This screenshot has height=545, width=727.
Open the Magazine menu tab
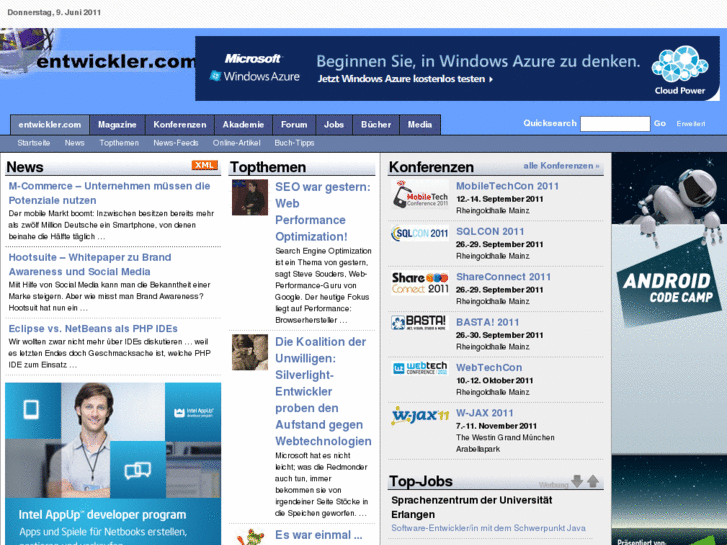coord(117,125)
